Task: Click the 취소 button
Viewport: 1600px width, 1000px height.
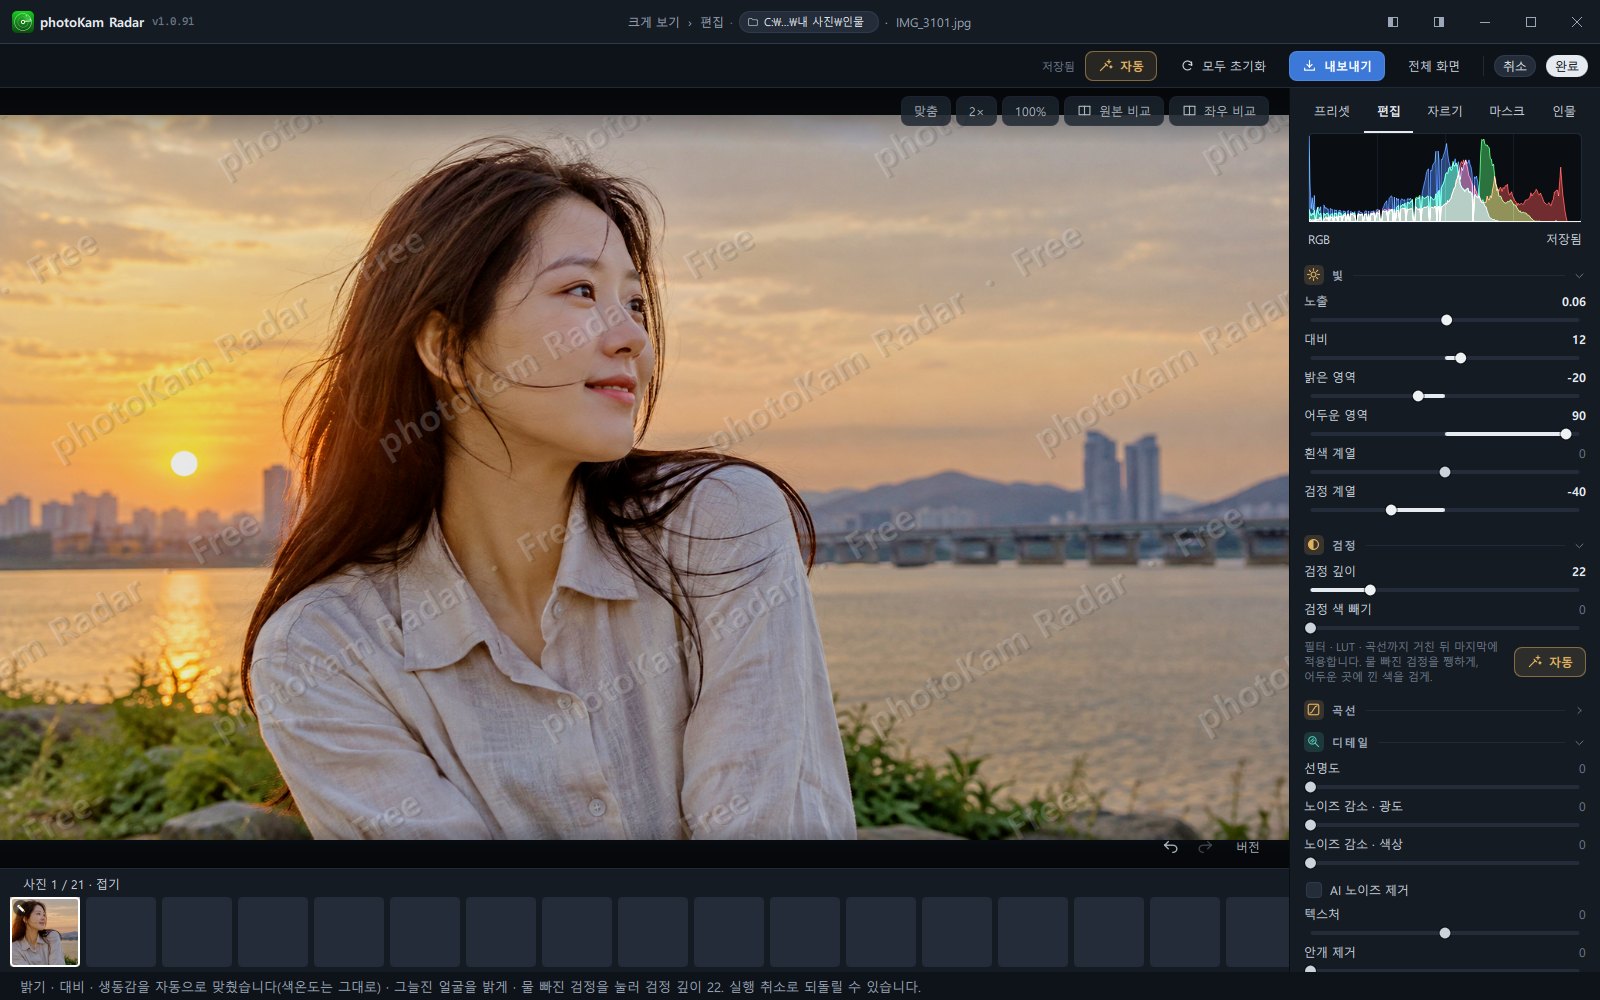Action: coord(1515,66)
